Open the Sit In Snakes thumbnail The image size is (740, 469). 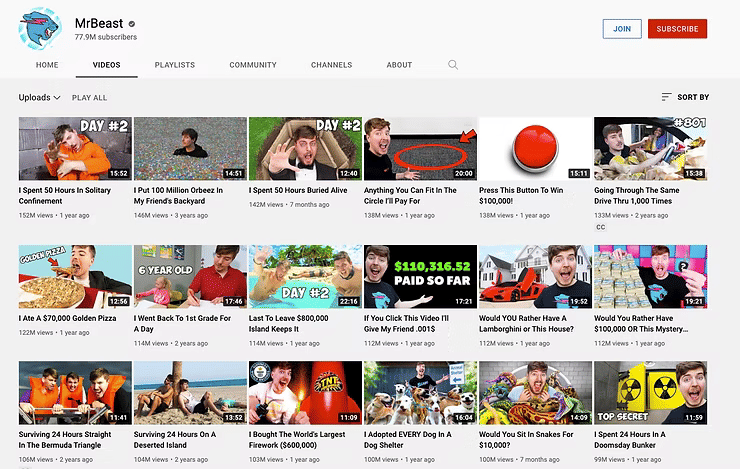tap(535, 393)
